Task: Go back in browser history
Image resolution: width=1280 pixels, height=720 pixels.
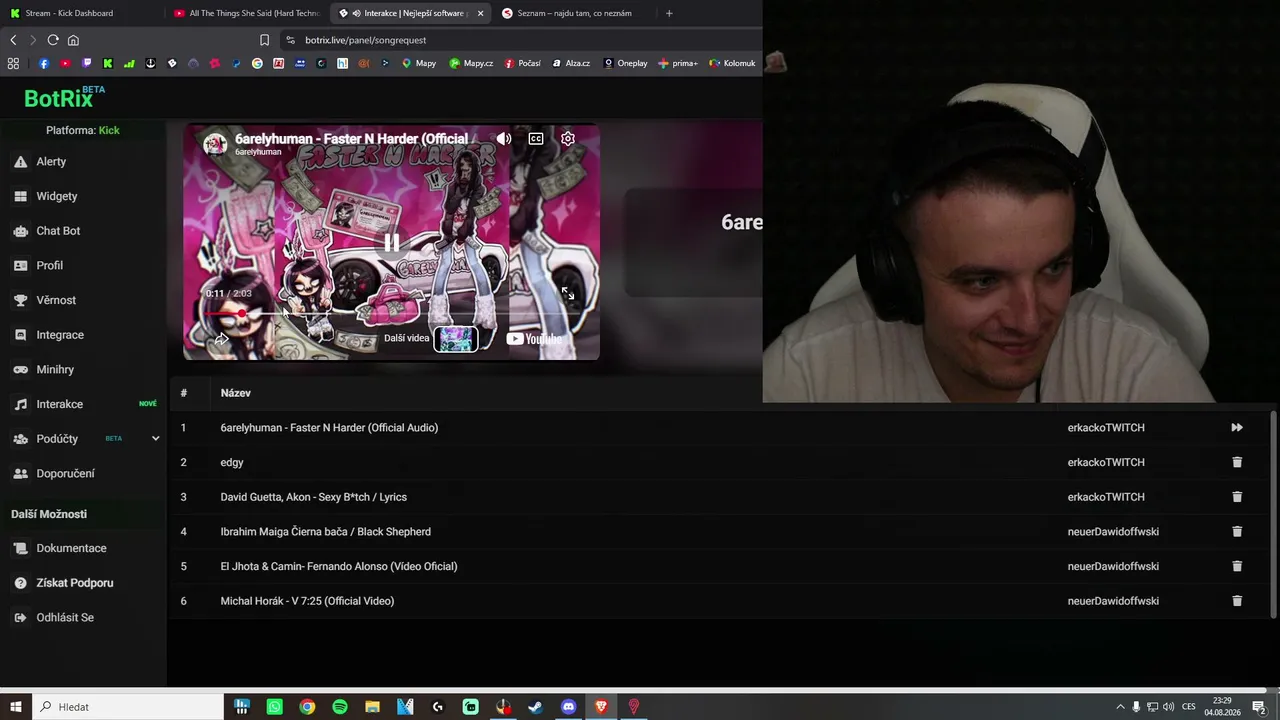Action: coord(13,40)
